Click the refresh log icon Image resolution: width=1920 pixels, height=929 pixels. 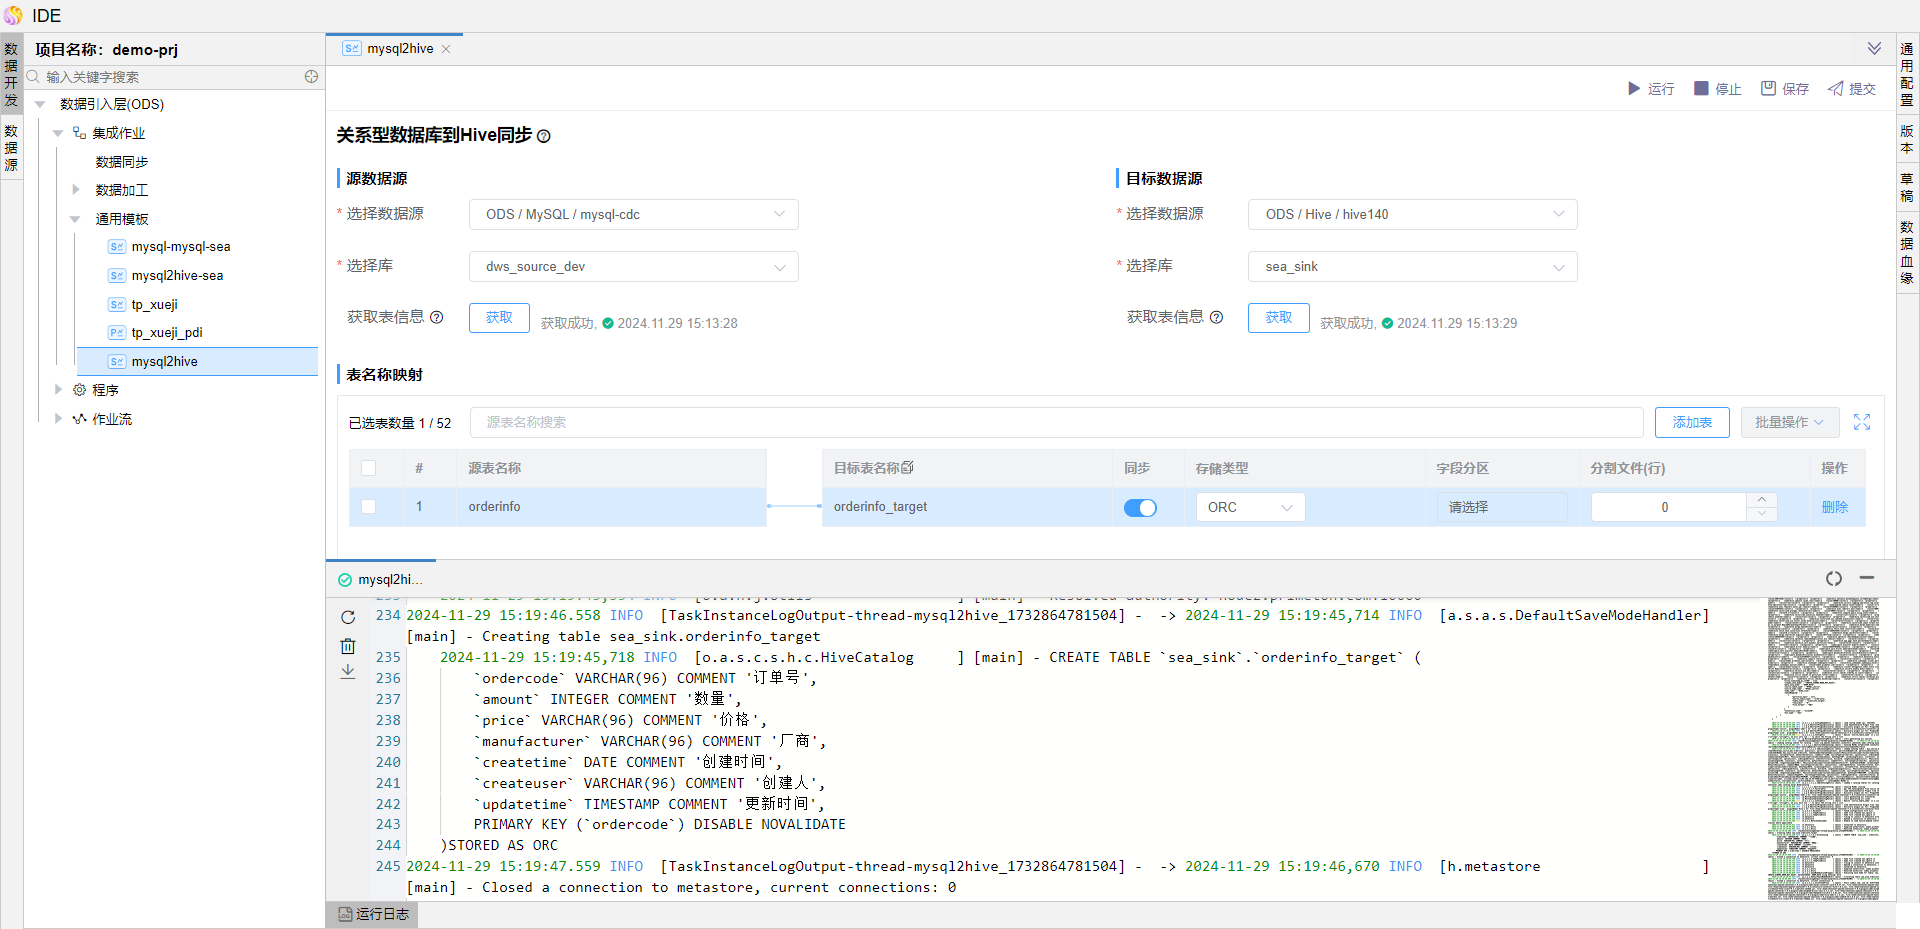coord(348,617)
